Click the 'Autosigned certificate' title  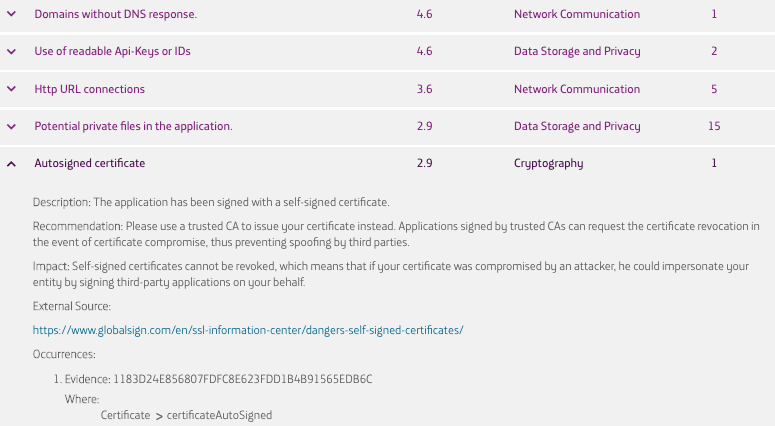(x=89, y=163)
